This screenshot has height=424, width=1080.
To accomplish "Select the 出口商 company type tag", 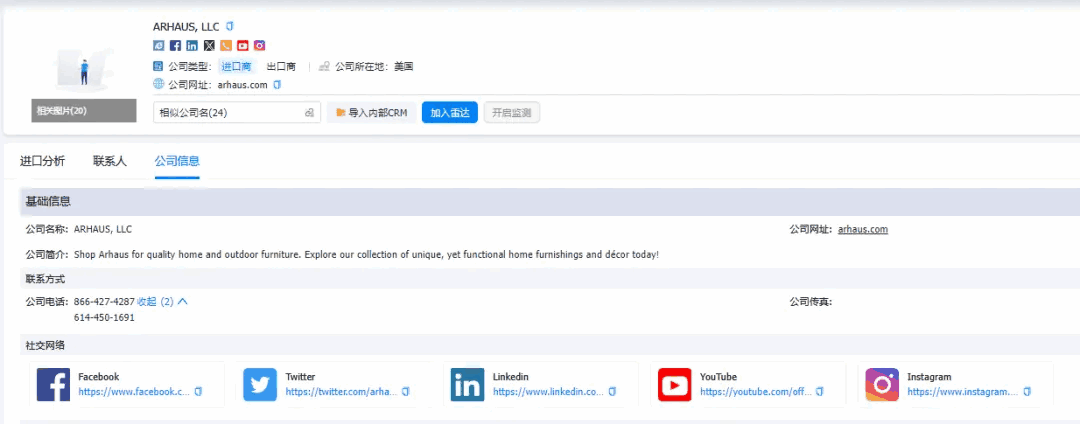I will point(281,66).
